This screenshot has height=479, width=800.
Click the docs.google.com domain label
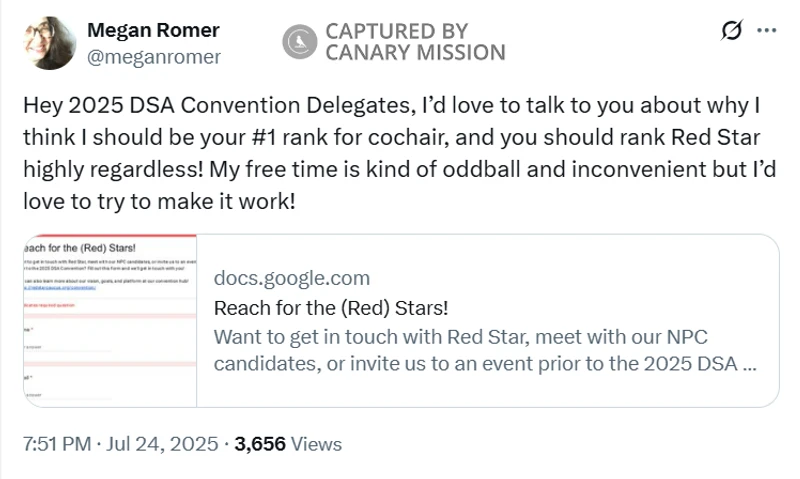291,278
